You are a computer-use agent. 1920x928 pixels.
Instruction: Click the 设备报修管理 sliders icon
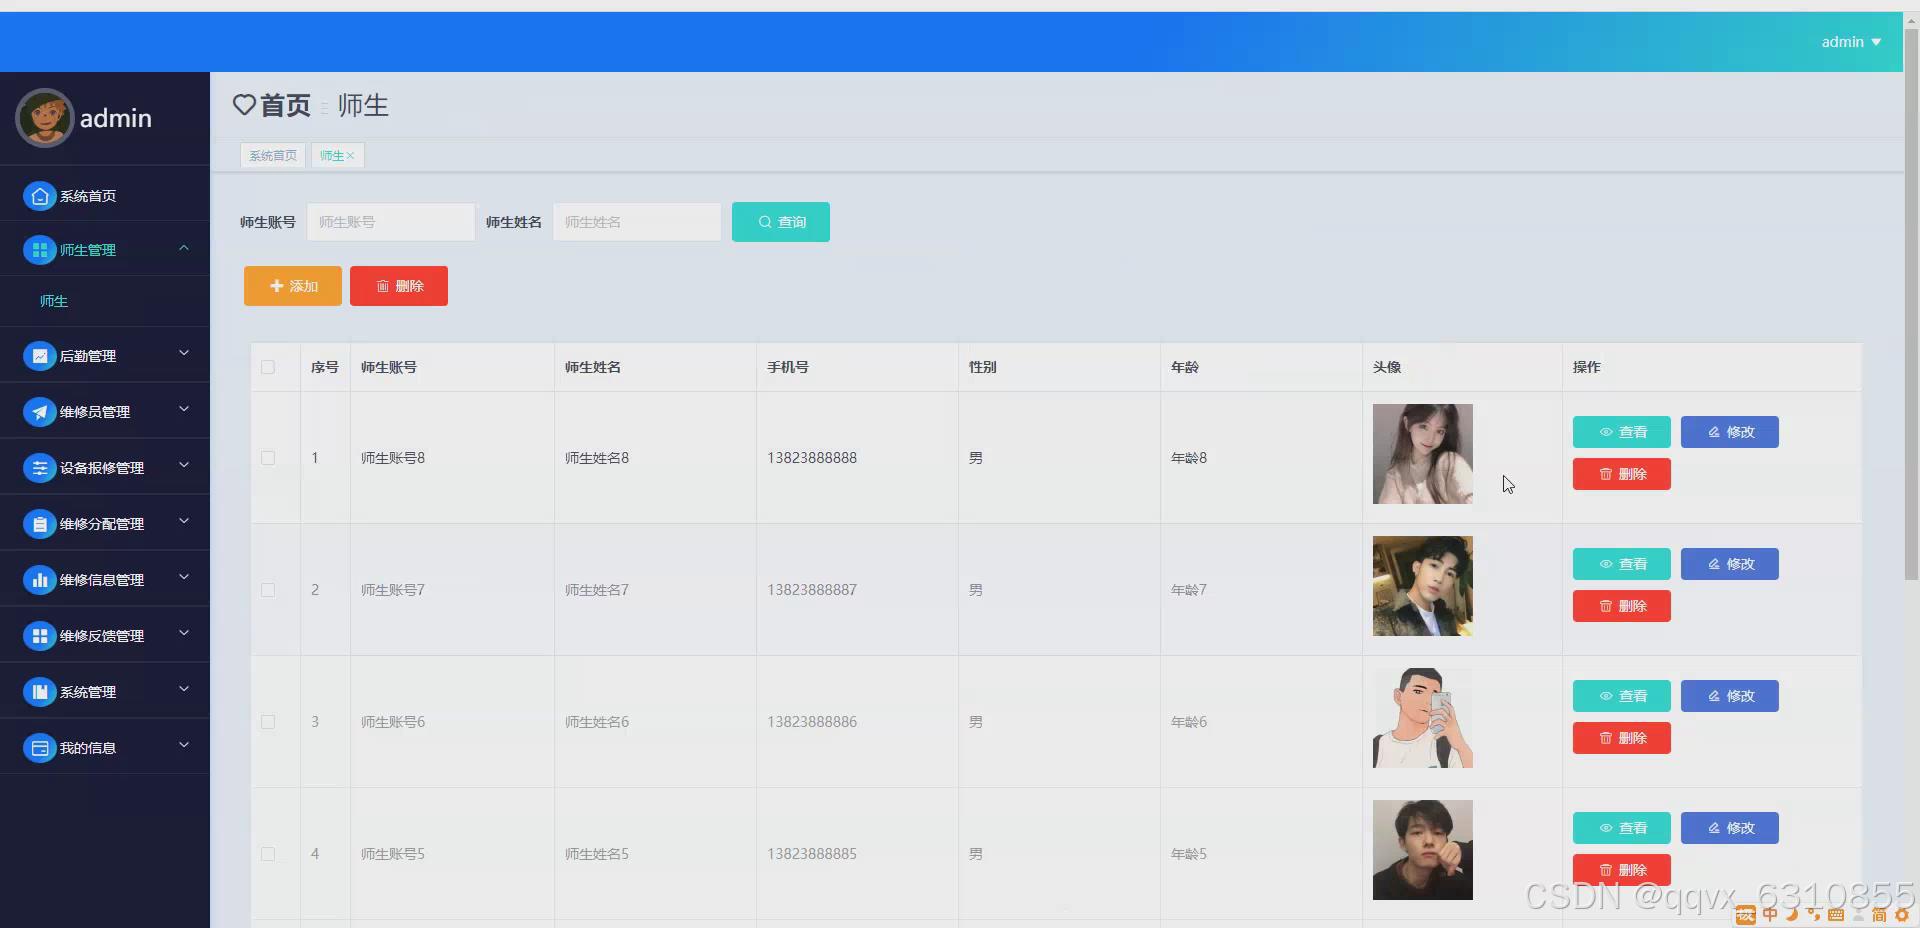(39, 468)
